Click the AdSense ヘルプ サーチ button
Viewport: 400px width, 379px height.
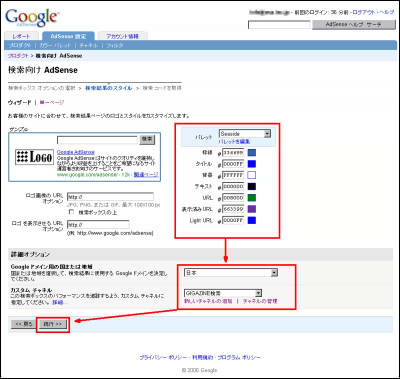click(354, 25)
